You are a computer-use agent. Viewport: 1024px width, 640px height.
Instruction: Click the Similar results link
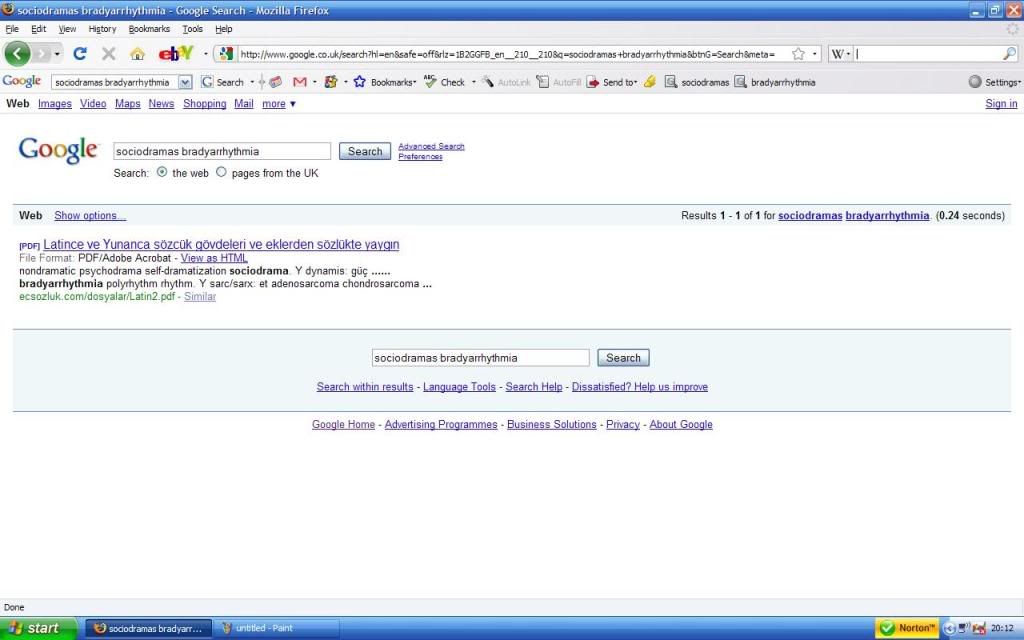[200, 296]
